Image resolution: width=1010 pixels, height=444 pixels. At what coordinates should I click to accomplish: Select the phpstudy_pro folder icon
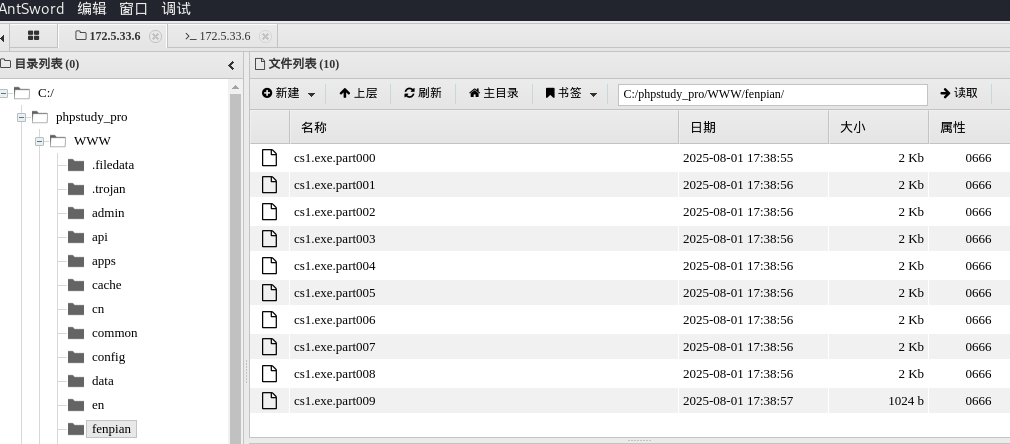coord(40,117)
